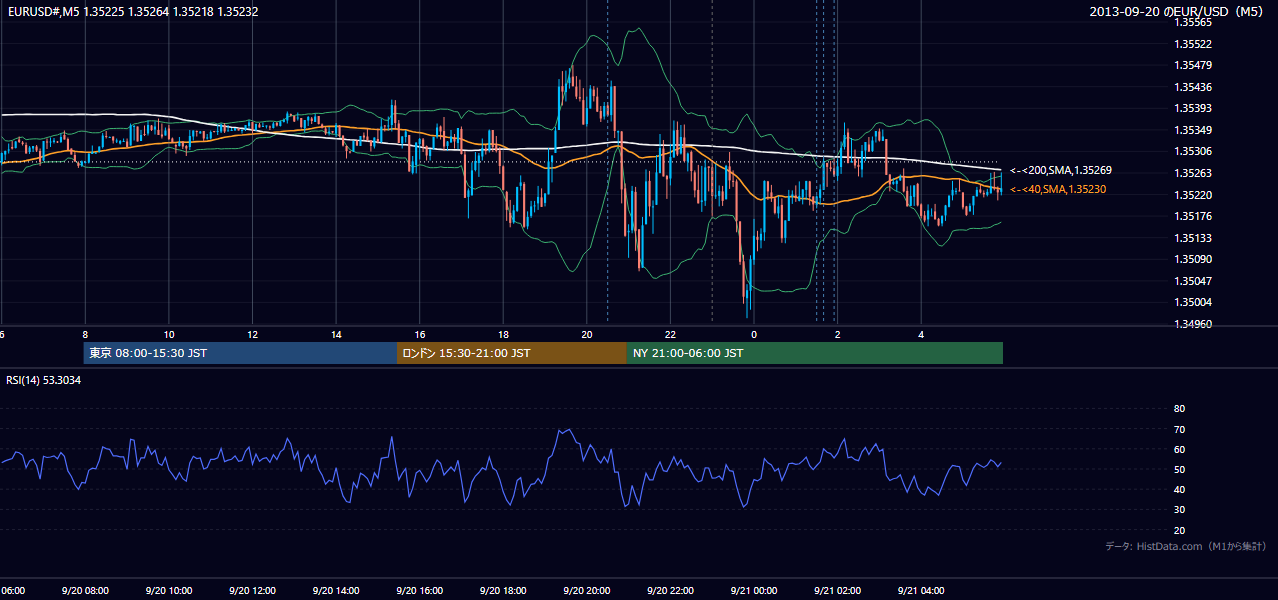This screenshot has height=600, width=1278.
Task: Click RSI scale value 40
Action: (x=1179, y=489)
